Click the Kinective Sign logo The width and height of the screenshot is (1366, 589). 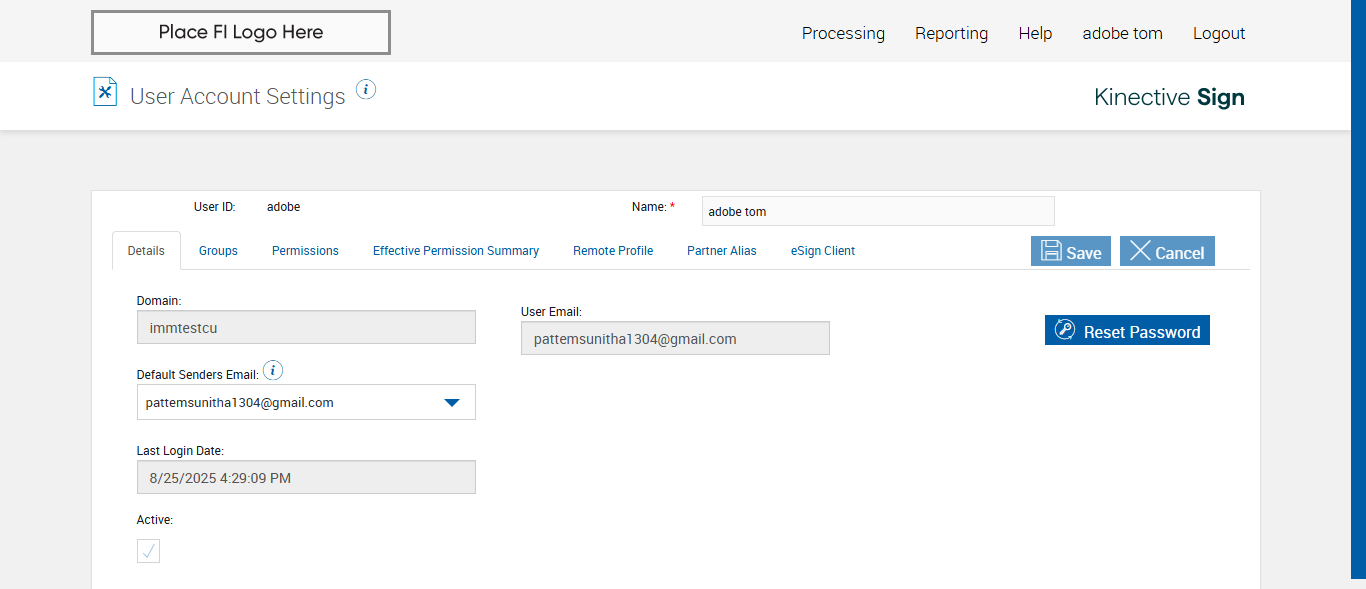[x=1169, y=97]
